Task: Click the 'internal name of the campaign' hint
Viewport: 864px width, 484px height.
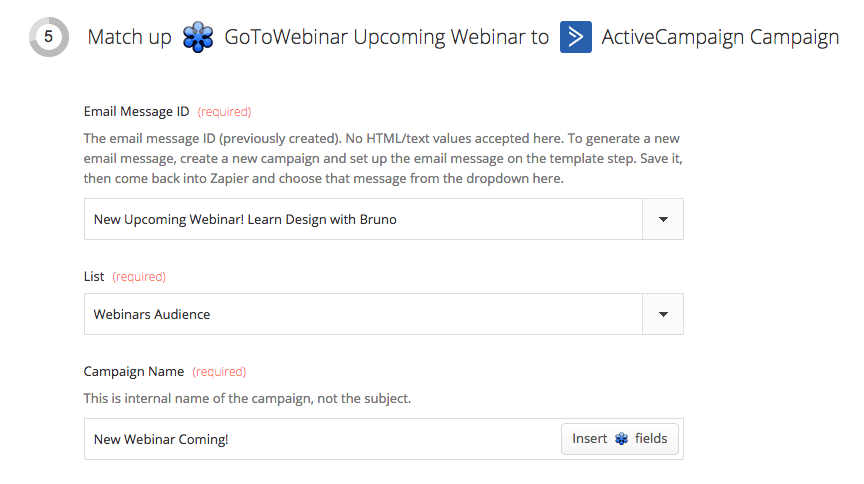Action: [x=247, y=398]
